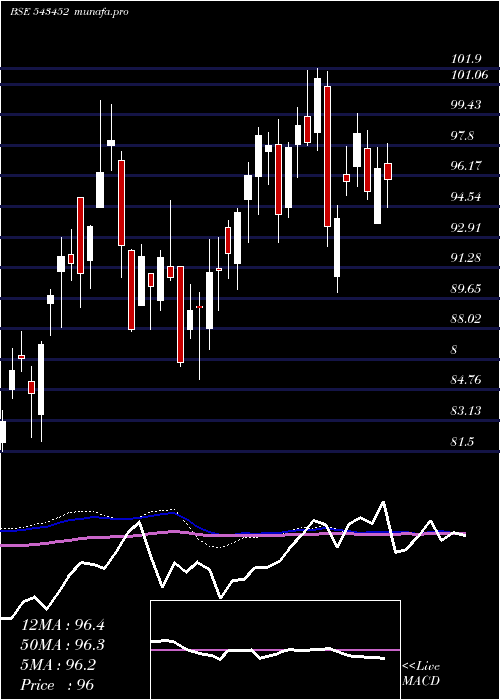
Task: Open the Live MACD inset chart
Action: pos(275,650)
